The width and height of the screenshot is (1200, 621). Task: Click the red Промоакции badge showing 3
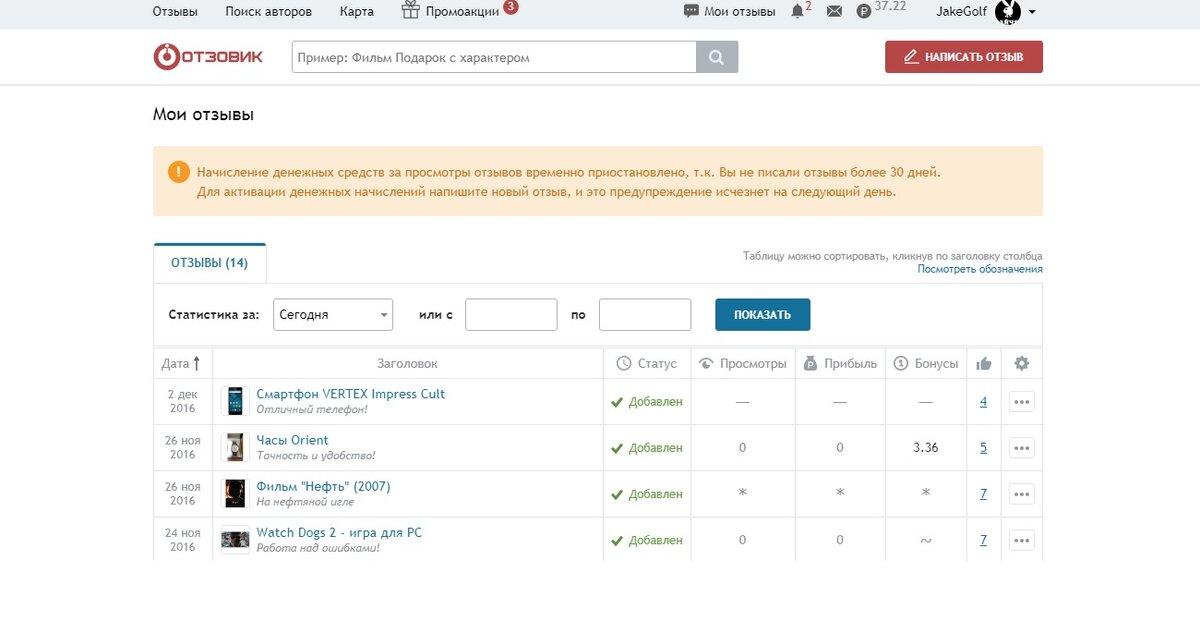pos(511,6)
